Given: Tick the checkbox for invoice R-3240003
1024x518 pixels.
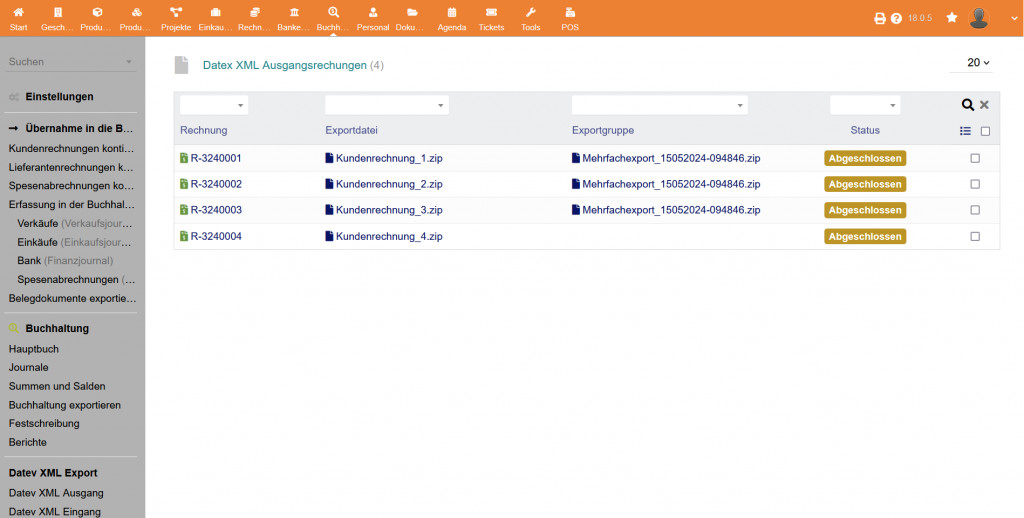Looking at the screenshot, I should pos(975,210).
